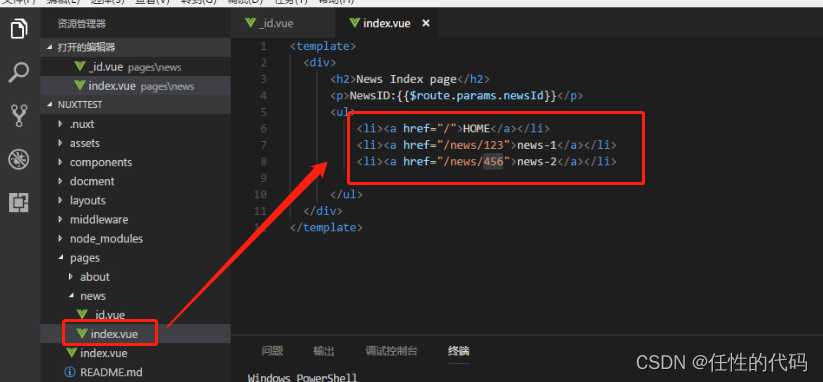Image resolution: width=823 pixels, height=382 pixels.
Task: Select index.vue under the news folder
Action: [x=135, y=334]
